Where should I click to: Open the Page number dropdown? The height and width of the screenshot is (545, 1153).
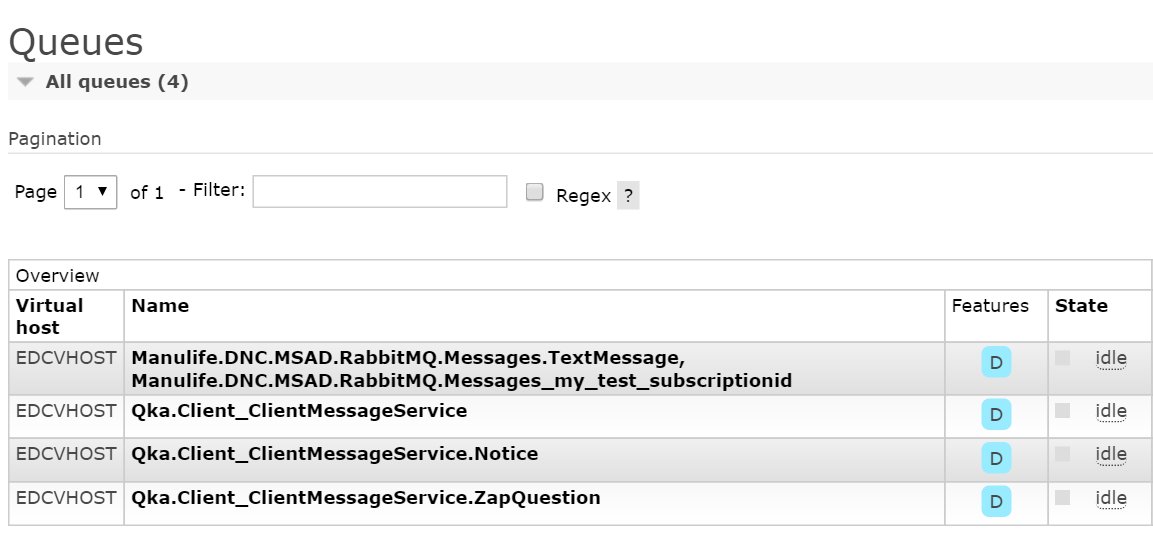point(90,192)
